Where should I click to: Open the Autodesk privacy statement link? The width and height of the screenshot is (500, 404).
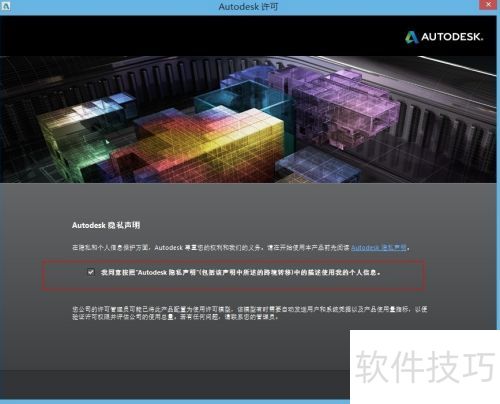[379, 247]
